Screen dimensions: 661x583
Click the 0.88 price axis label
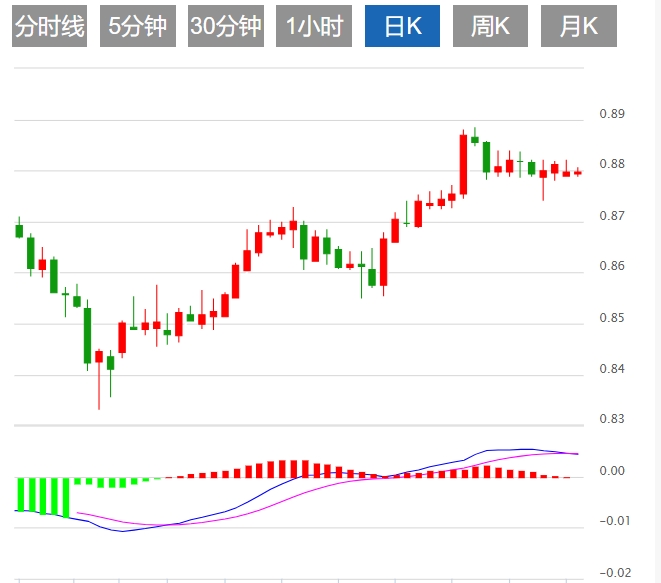612,164
